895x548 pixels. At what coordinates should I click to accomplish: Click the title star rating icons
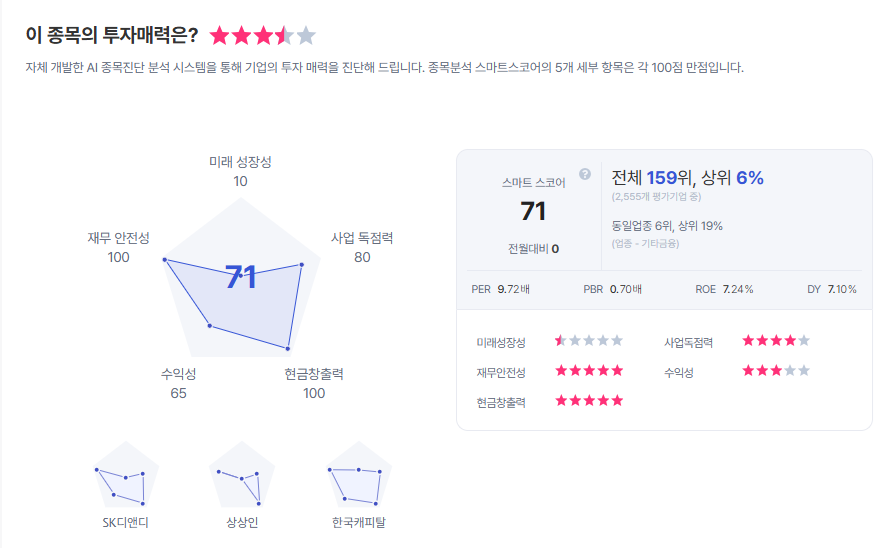262,36
